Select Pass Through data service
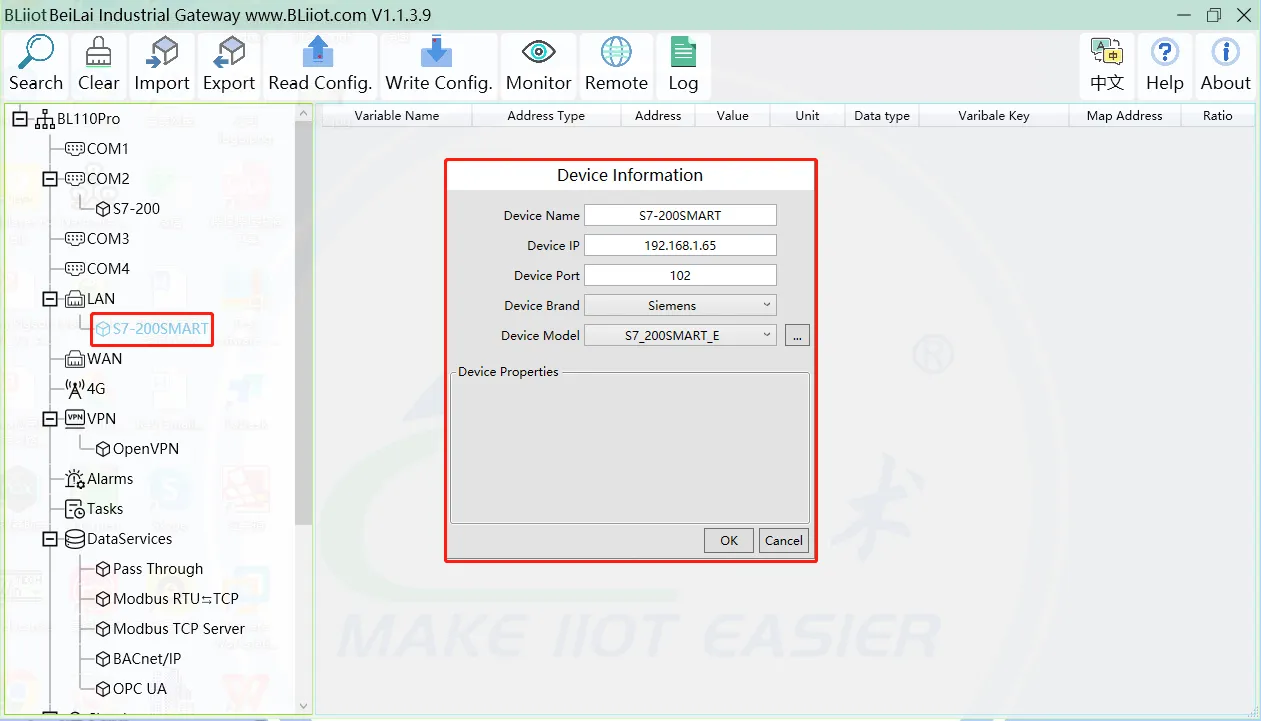The width and height of the screenshot is (1261, 721). [x=149, y=569]
